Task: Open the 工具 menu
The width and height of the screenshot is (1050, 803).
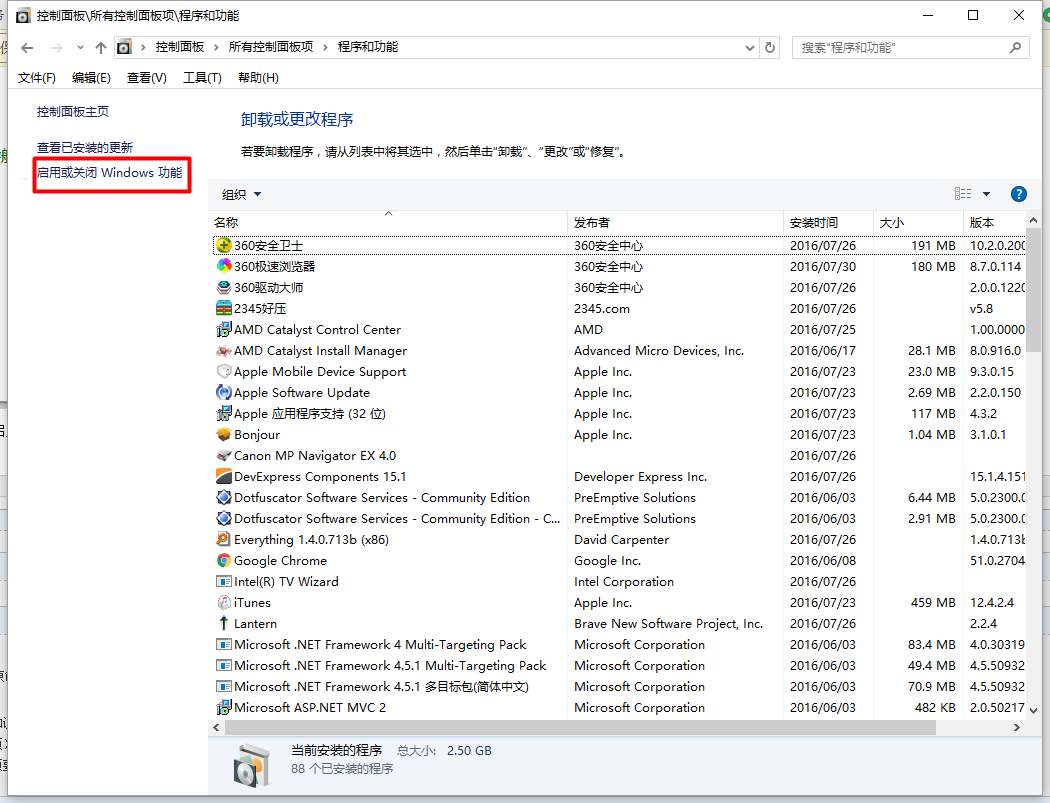Action: click(202, 77)
